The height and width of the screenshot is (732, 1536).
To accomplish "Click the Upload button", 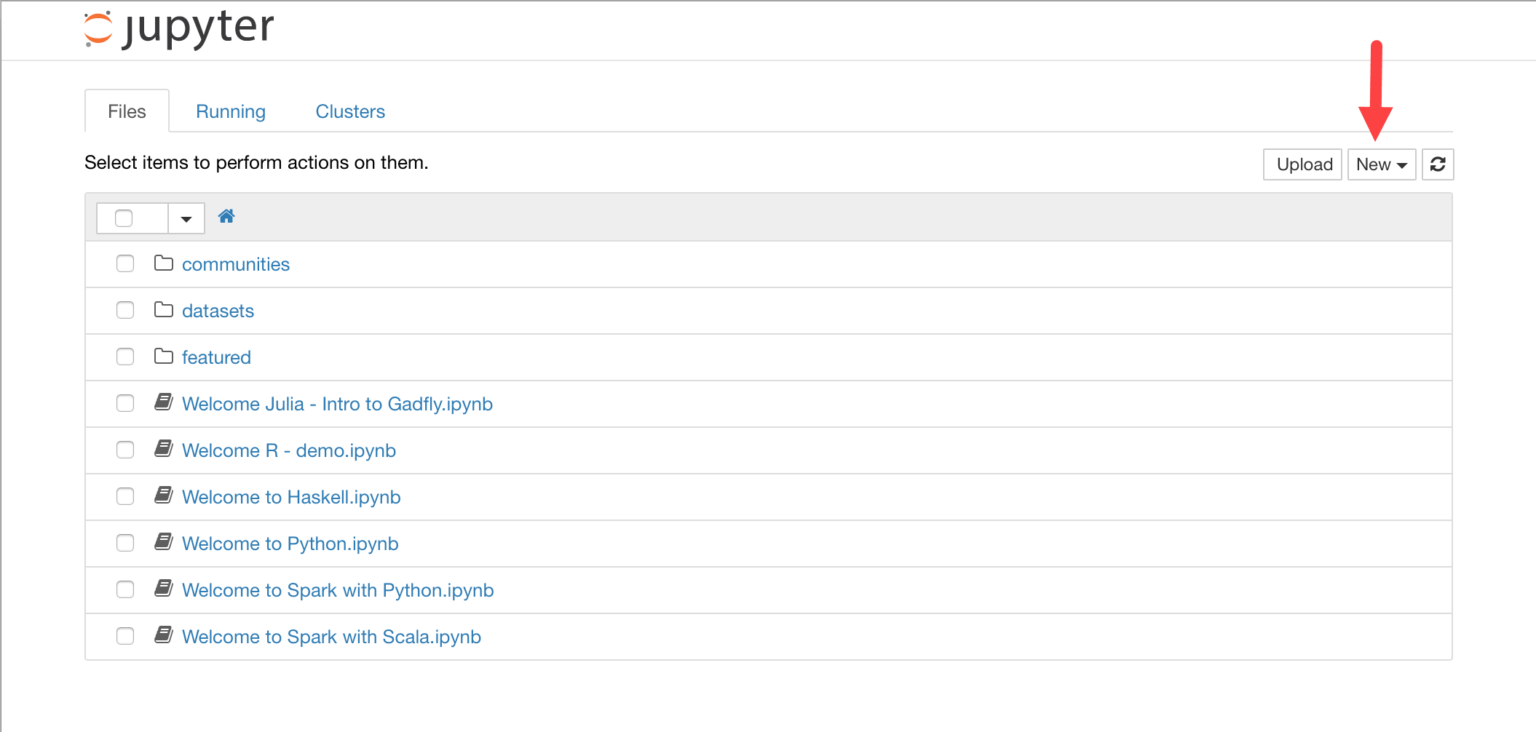I will 1303,164.
